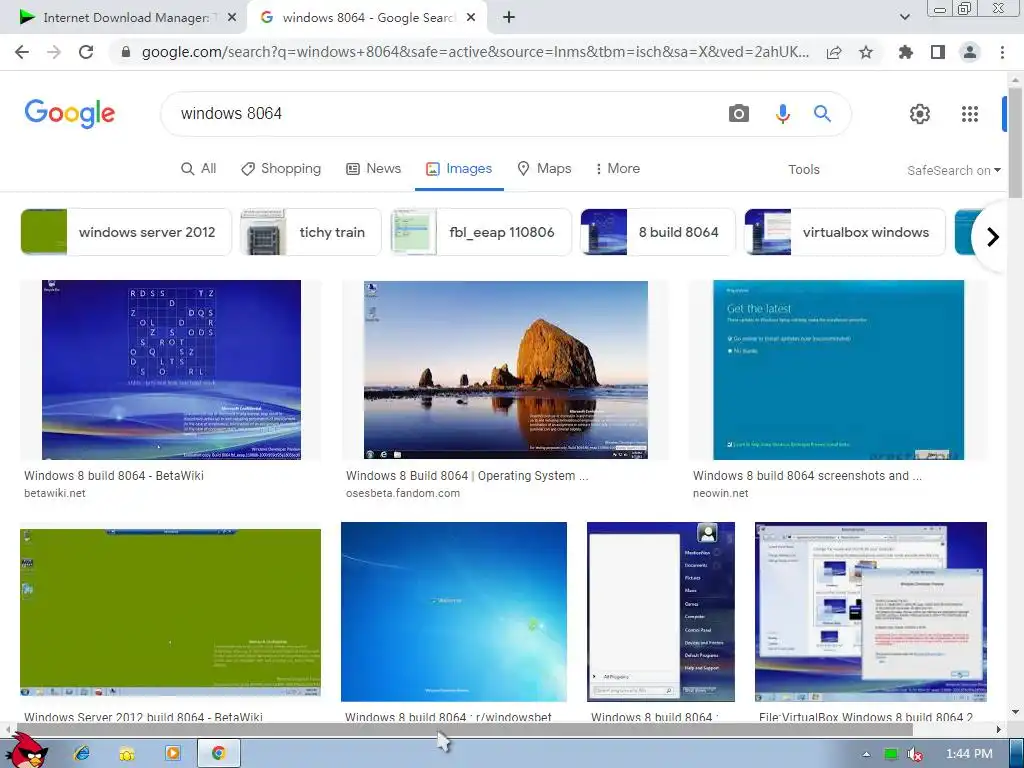Select the Images results tab

459,168
